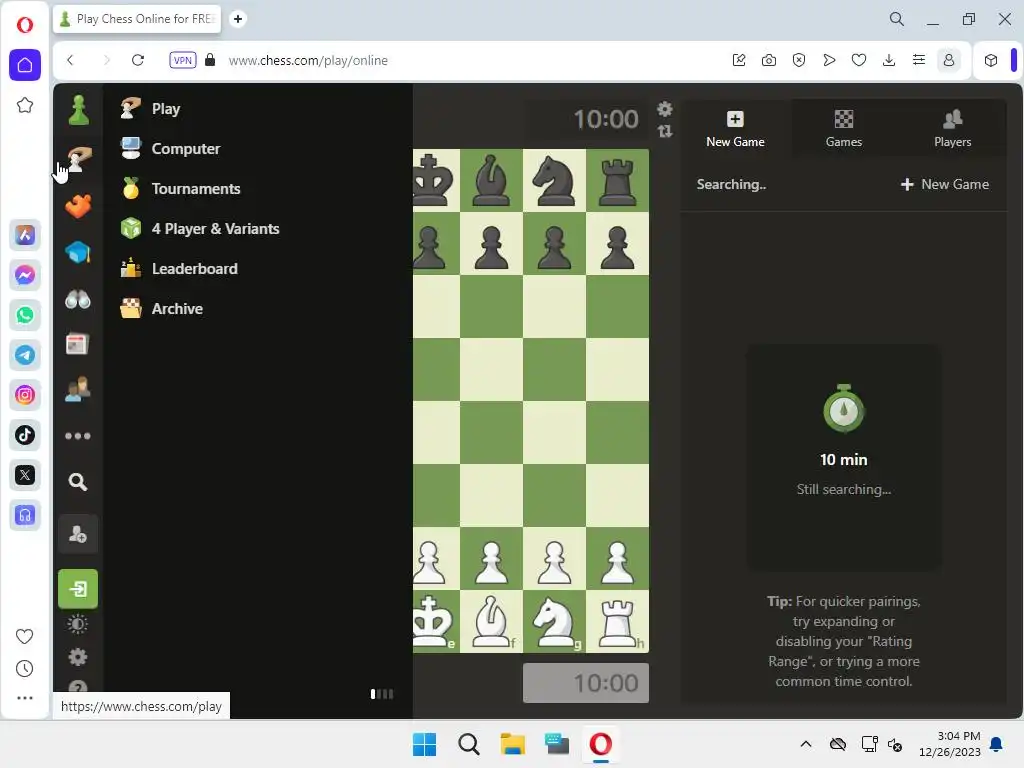This screenshot has width=1024, height=768.
Task: Open X (Twitter) in Opera sidebar
Action: tap(25, 475)
